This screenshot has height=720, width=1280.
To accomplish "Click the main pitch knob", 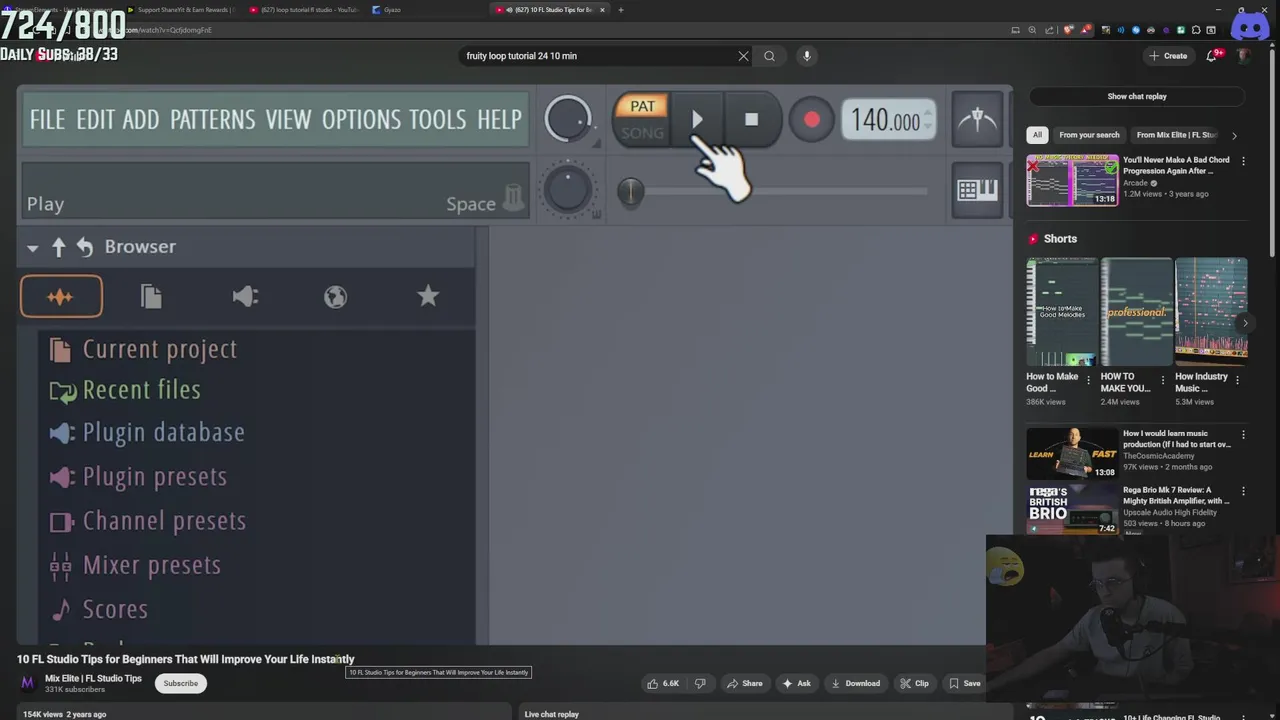I will (x=568, y=190).
